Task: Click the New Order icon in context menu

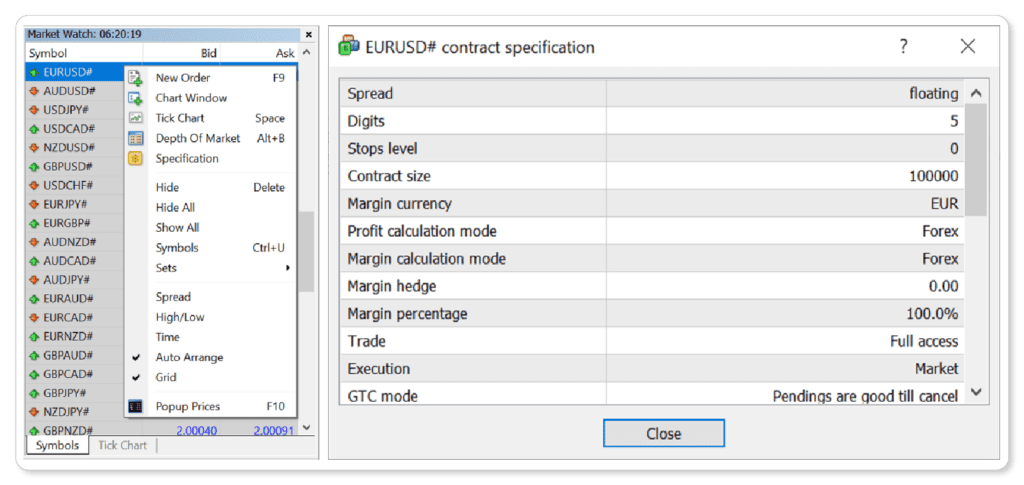Action: (x=135, y=78)
